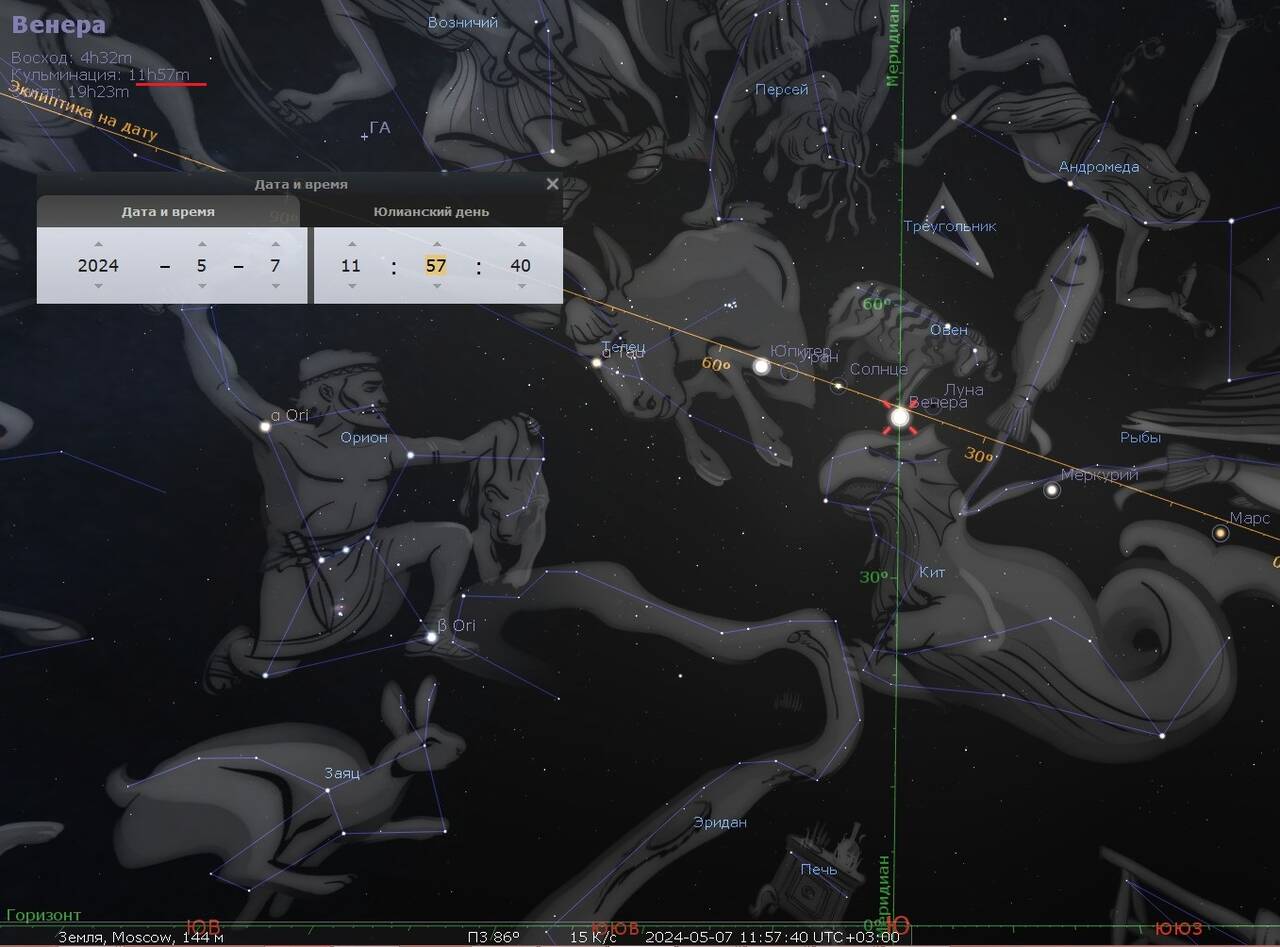The image size is (1280, 947).
Task: Click the Горизонт label
Action: pos(43,915)
